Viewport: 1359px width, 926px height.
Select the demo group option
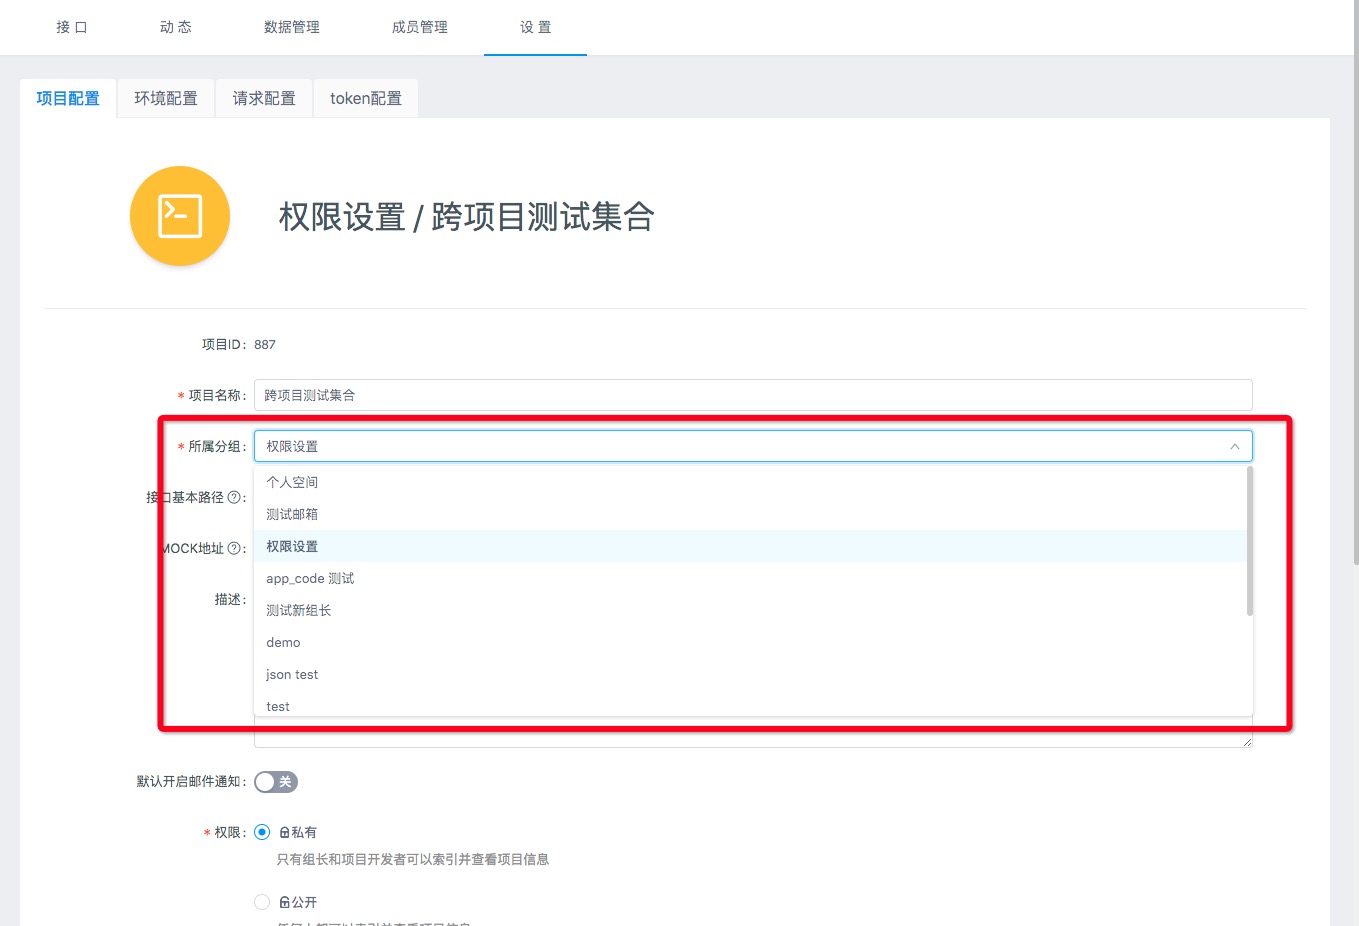pyautogui.click(x=283, y=642)
